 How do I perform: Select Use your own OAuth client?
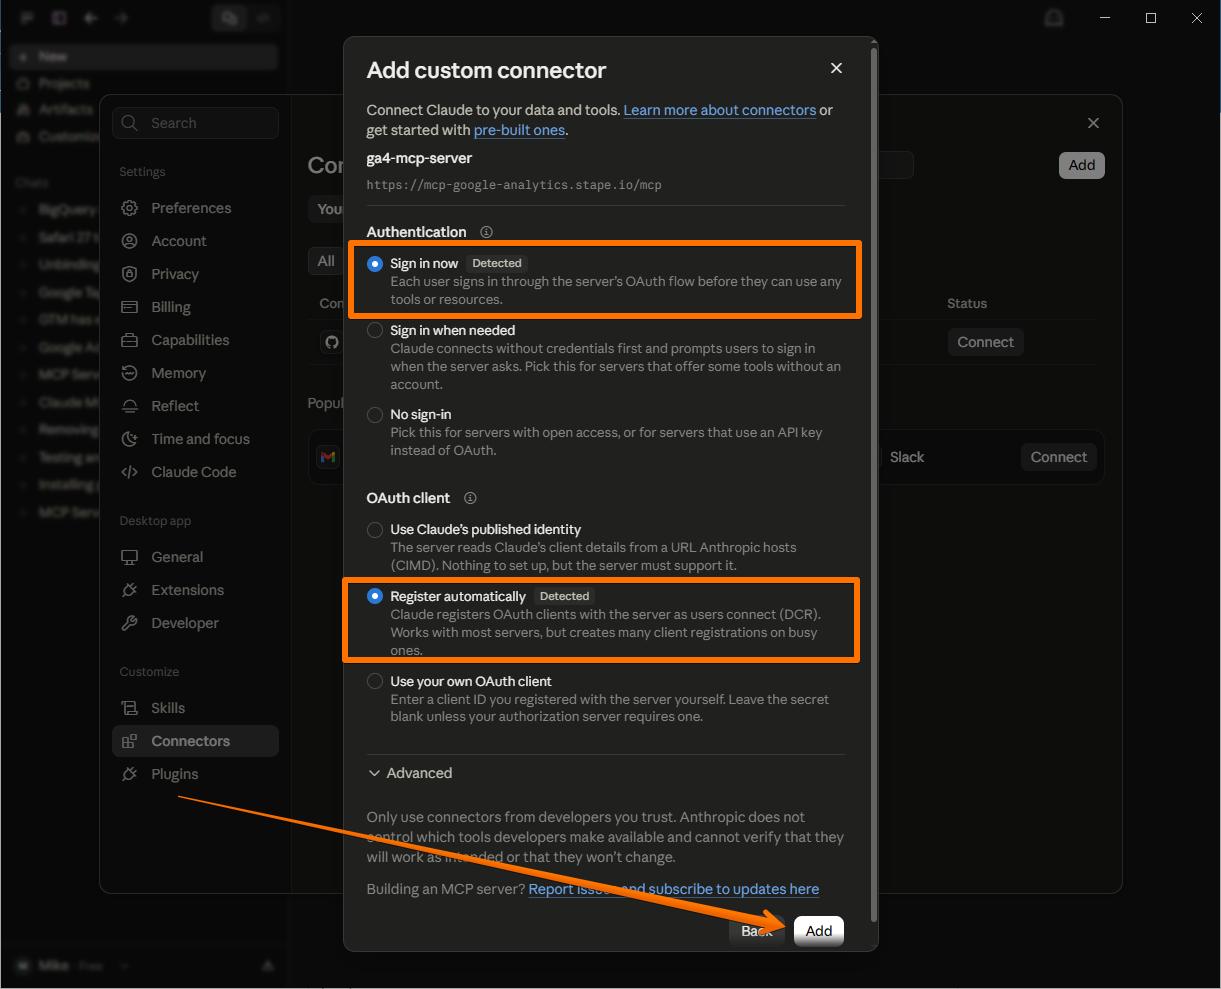[375, 681]
